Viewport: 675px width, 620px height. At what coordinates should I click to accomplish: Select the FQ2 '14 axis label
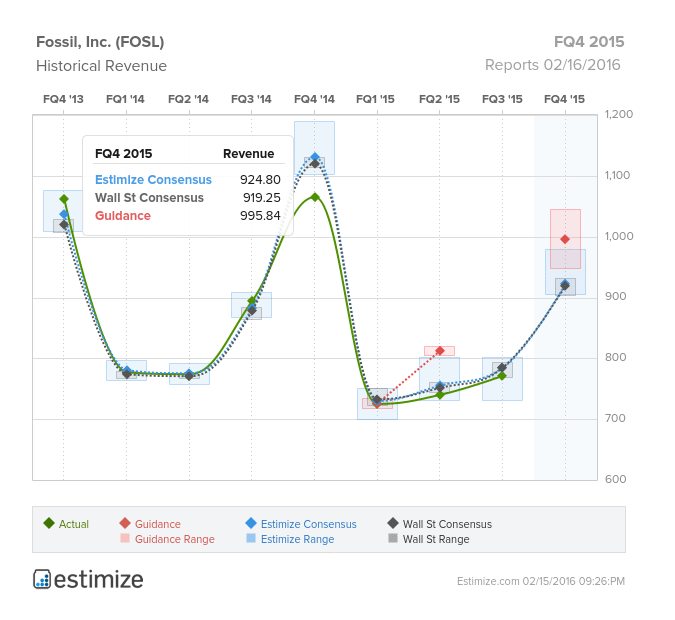pyautogui.click(x=188, y=99)
